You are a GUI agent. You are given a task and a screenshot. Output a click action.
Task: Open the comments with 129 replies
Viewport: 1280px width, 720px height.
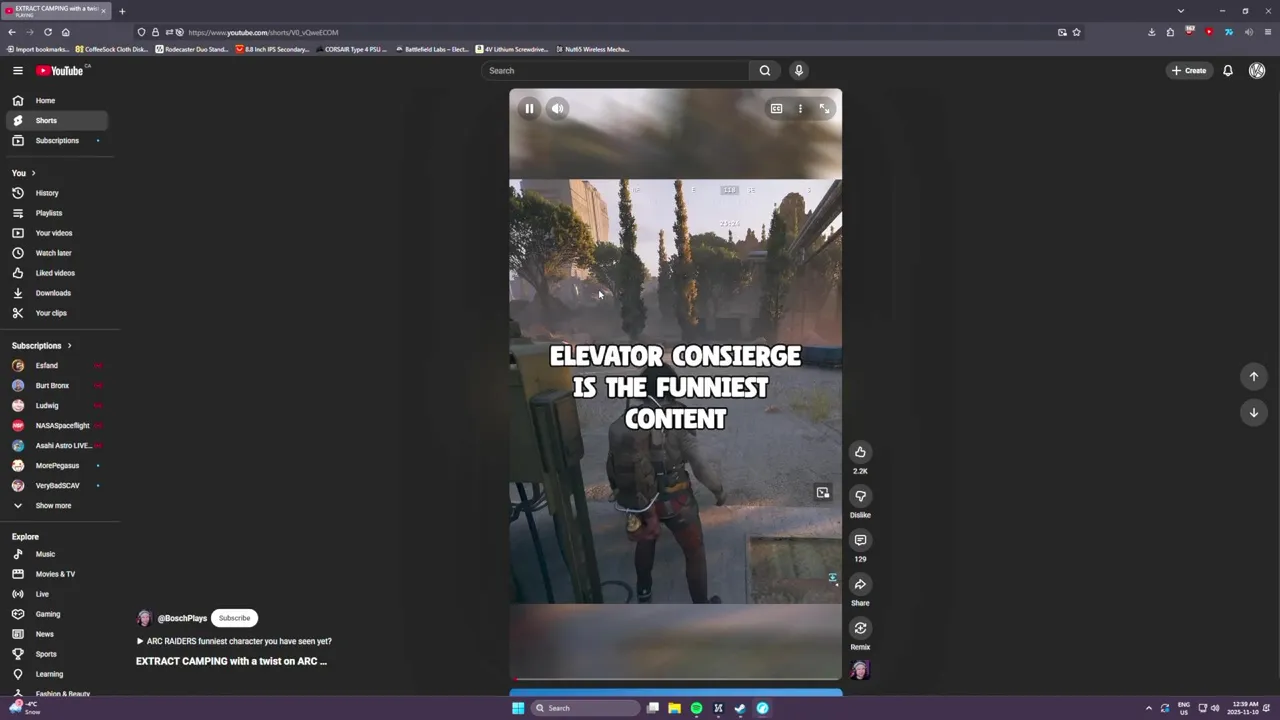click(x=860, y=540)
